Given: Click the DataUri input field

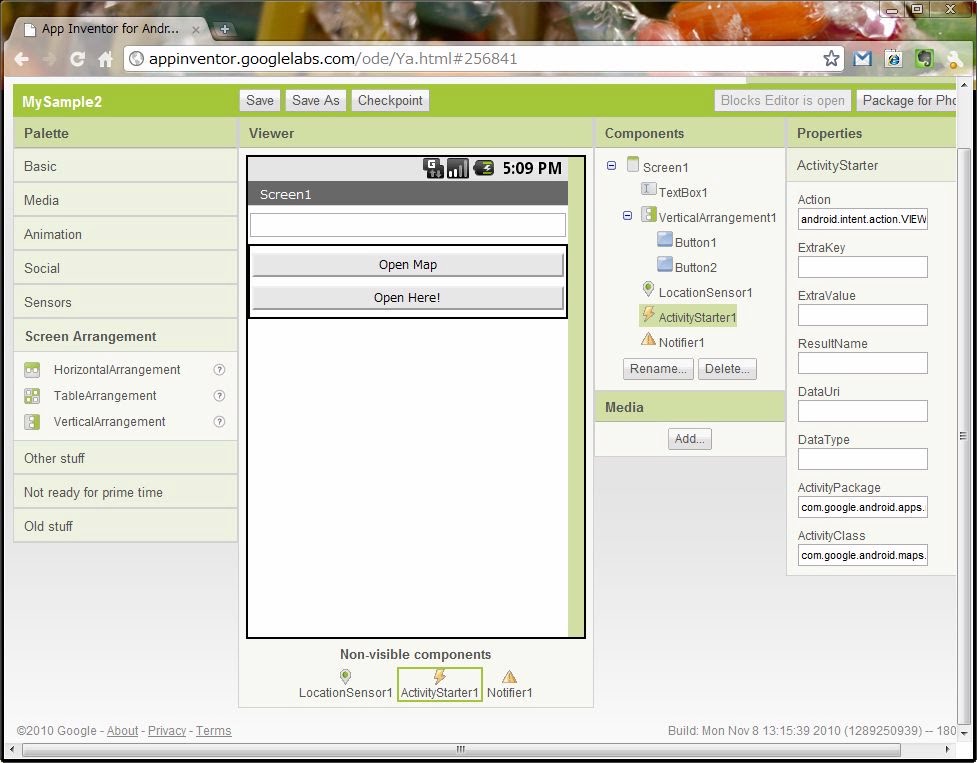Looking at the screenshot, I should click(x=862, y=411).
